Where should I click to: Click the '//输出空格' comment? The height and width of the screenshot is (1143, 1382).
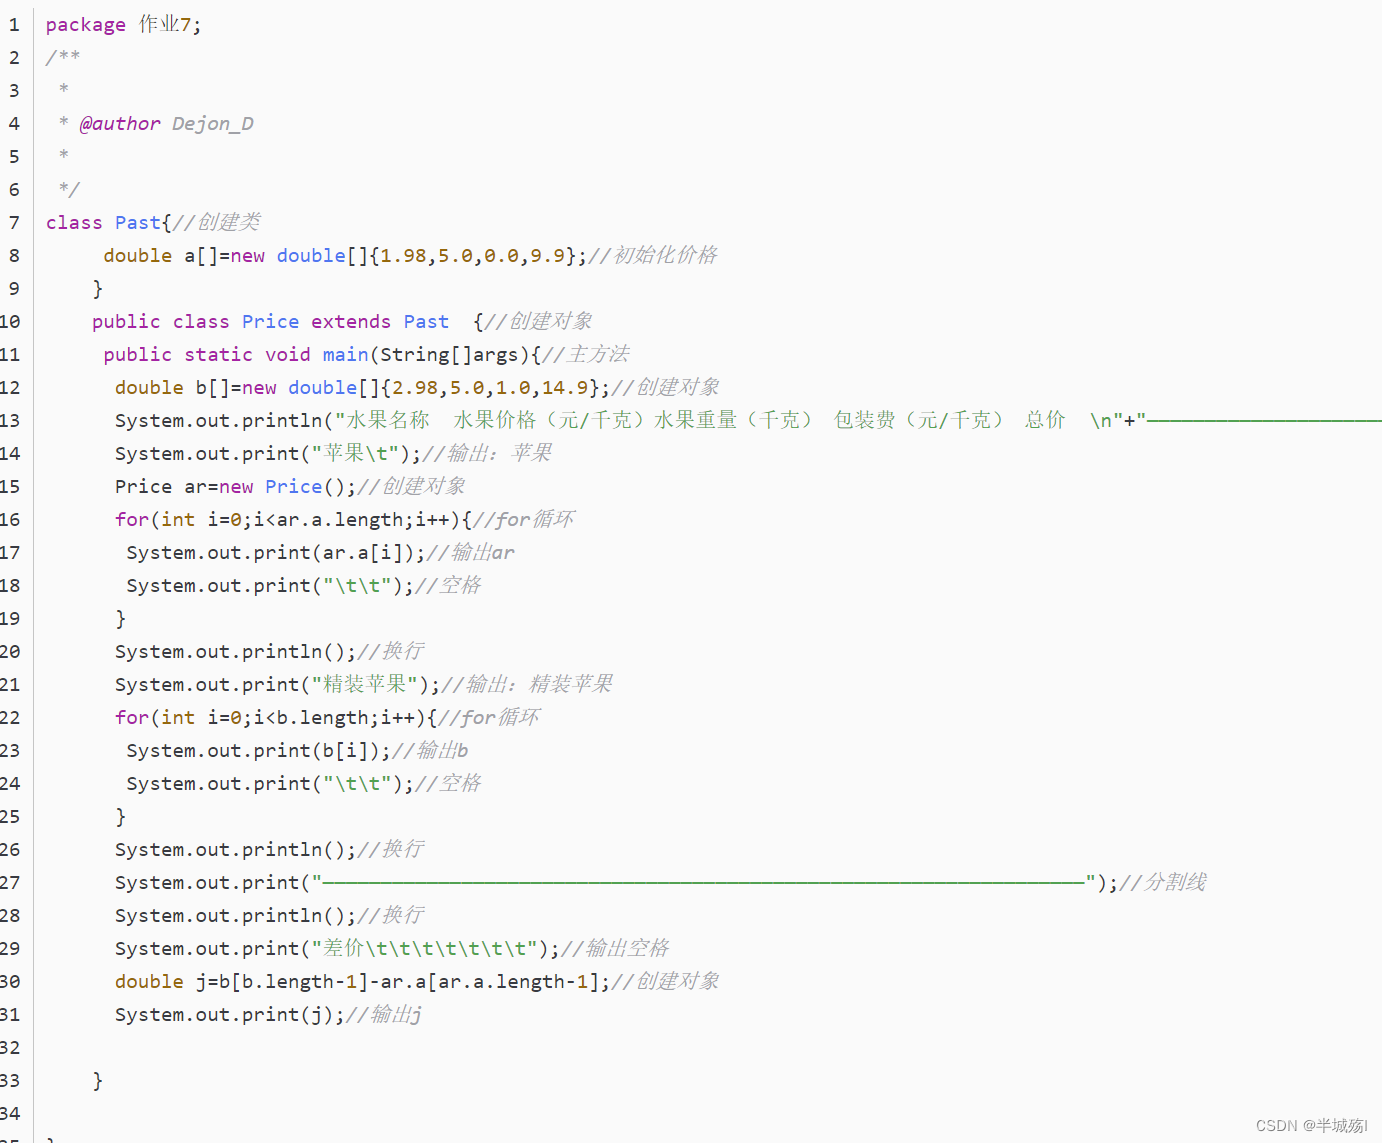tap(615, 948)
